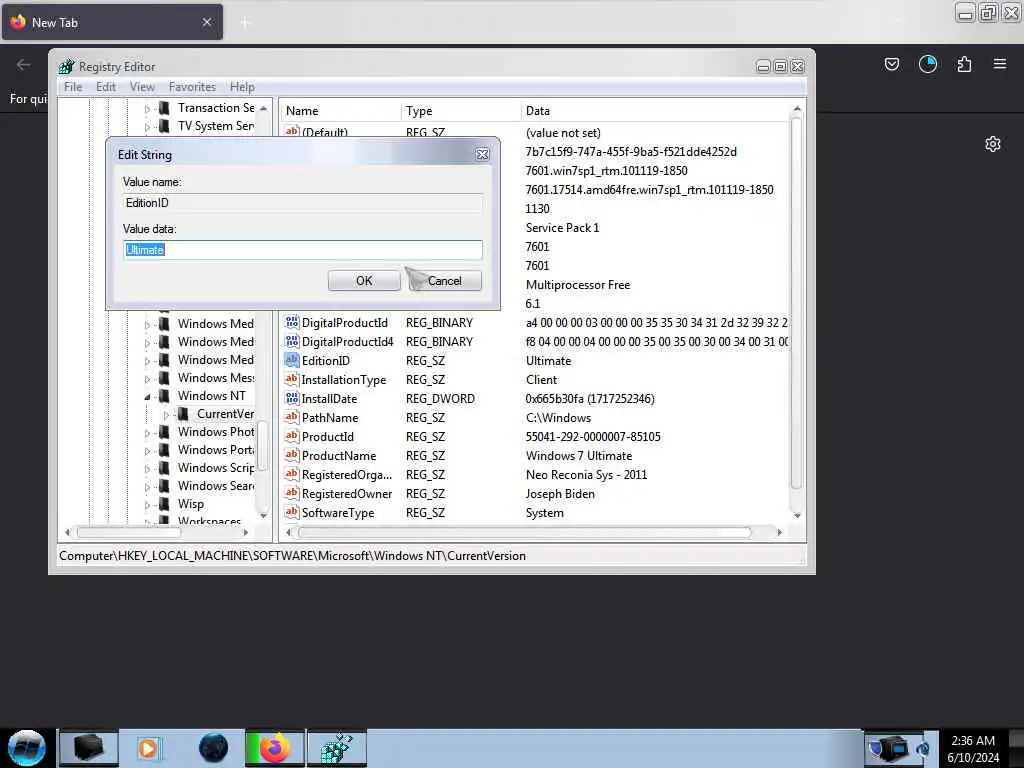Sort values by the Data column header
This screenshot has height=768, width=1024.
655,111
